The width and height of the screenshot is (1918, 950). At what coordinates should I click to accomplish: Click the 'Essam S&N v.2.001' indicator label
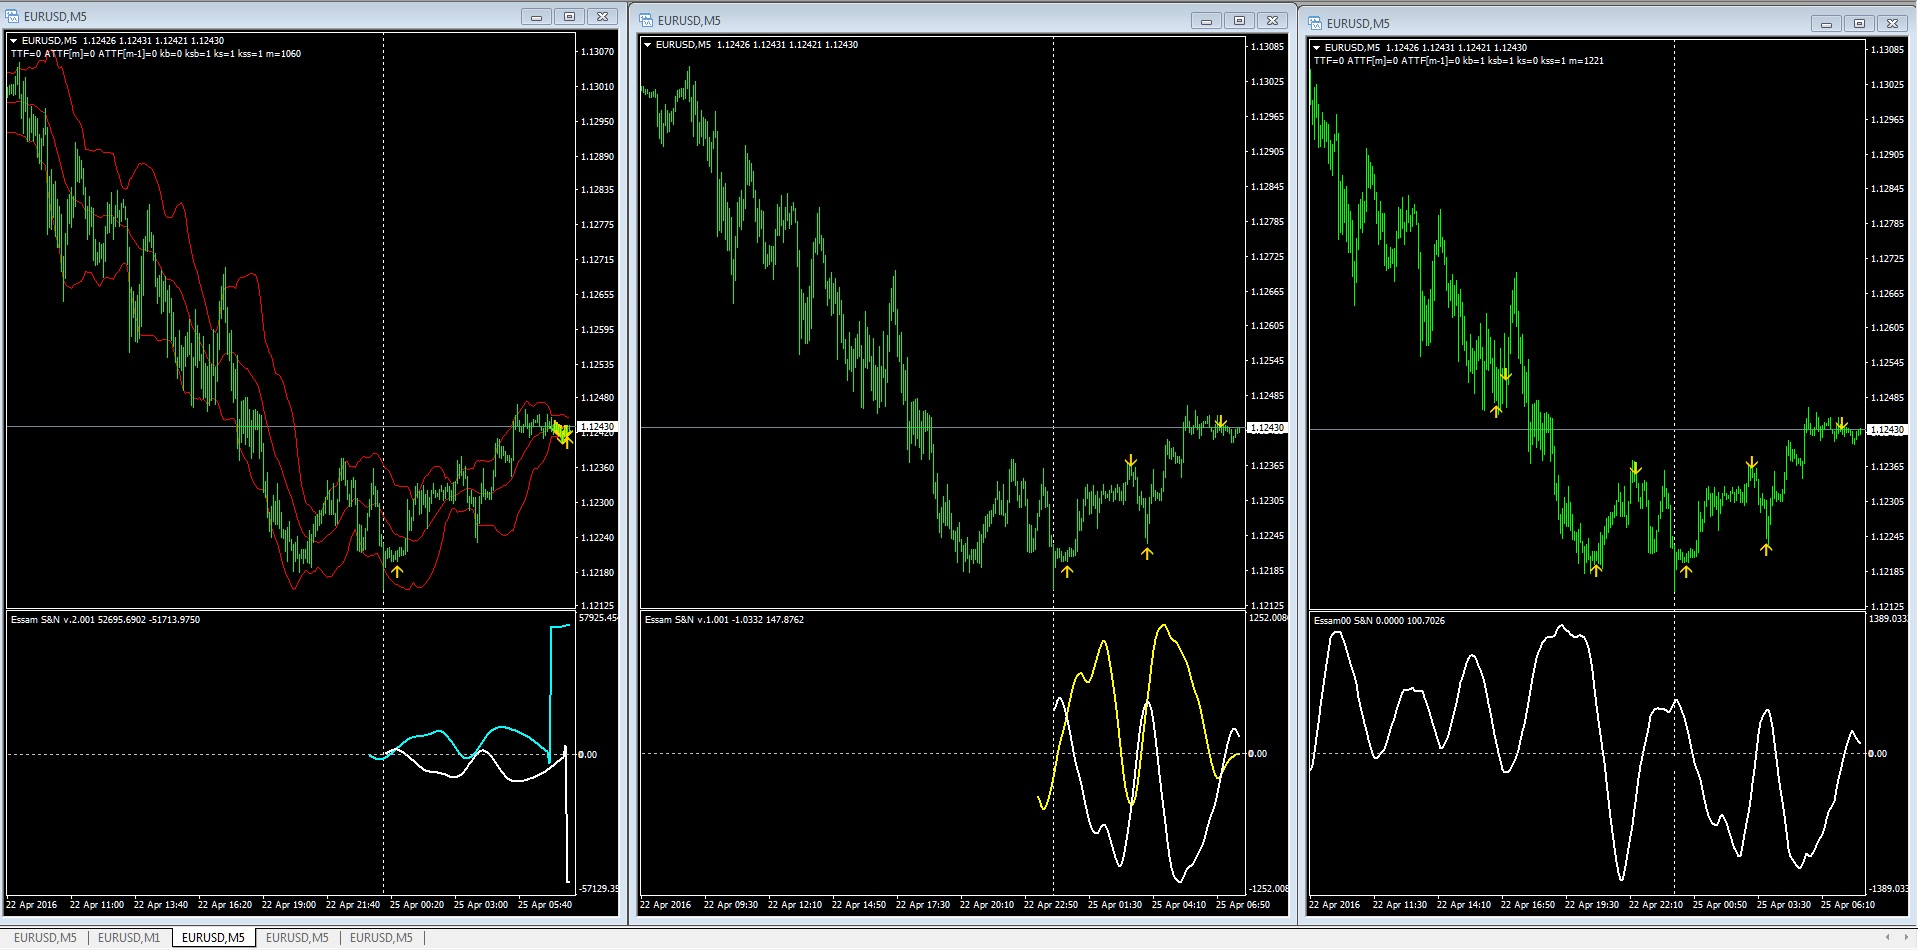[x=105, y=620]
